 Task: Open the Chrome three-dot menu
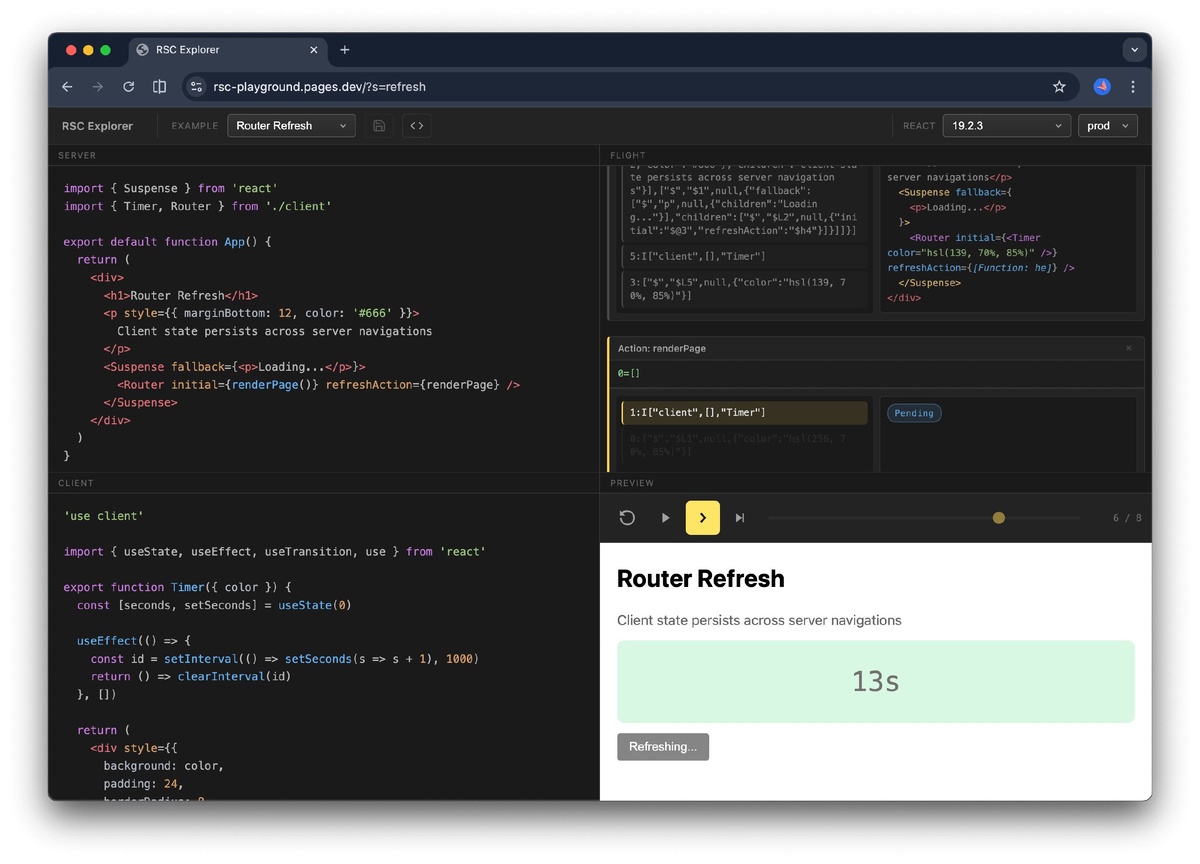pyautogui.click(x=1133, y=87)
